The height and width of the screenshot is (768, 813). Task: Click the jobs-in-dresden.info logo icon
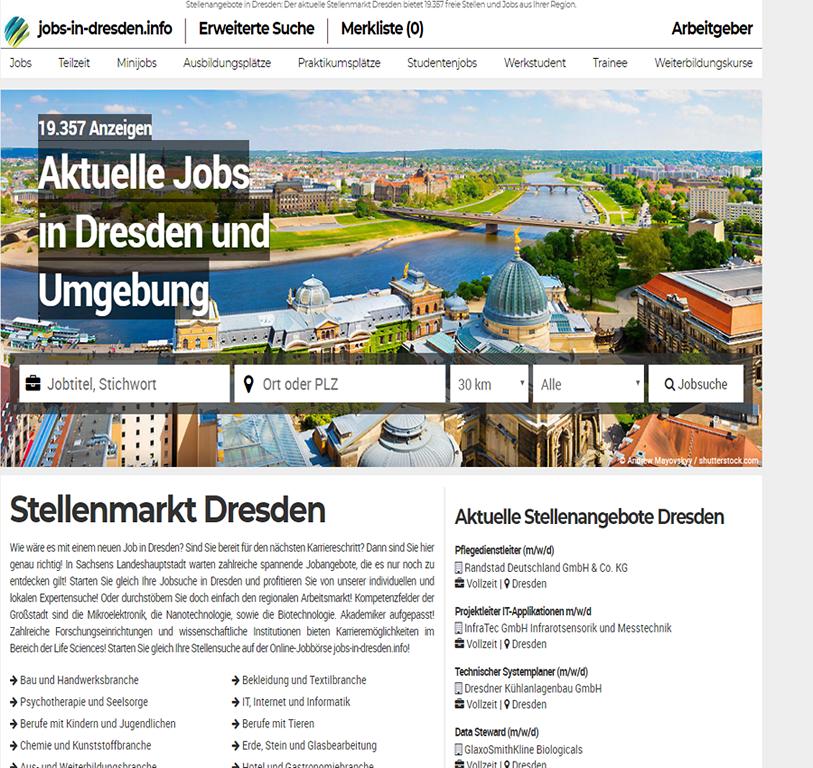pos(18,29)
